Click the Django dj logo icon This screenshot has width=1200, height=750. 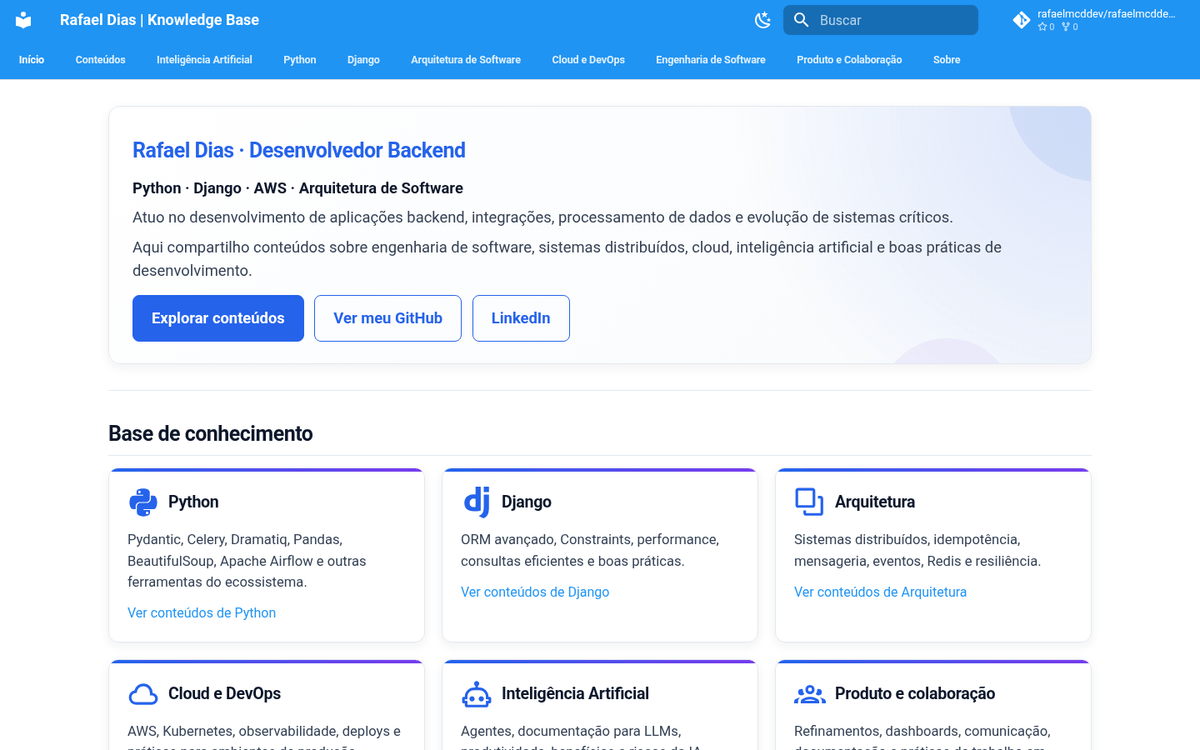(x=477, y=502)
